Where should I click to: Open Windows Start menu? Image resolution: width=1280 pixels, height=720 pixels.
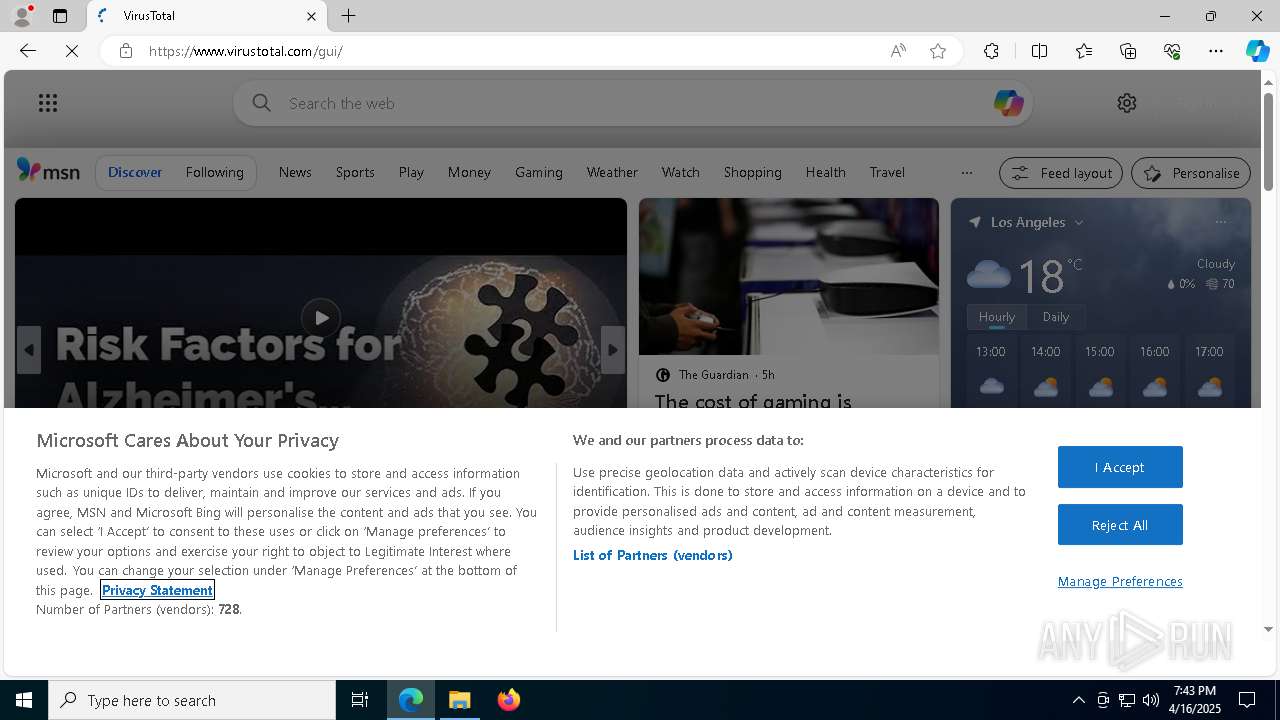point(24,700)
